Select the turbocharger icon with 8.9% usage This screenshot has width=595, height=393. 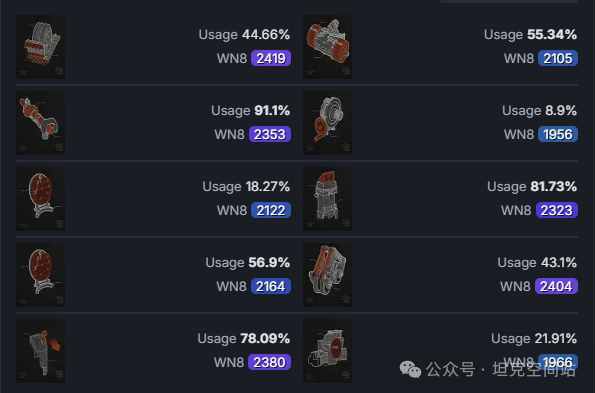[327, 123]
